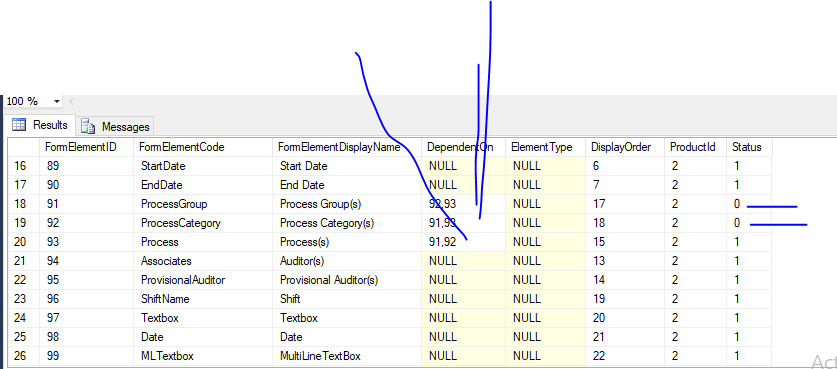Select the DisplayOrder column header
The height and width of the screenshot is (369, 837).
[x=625, y=147]
